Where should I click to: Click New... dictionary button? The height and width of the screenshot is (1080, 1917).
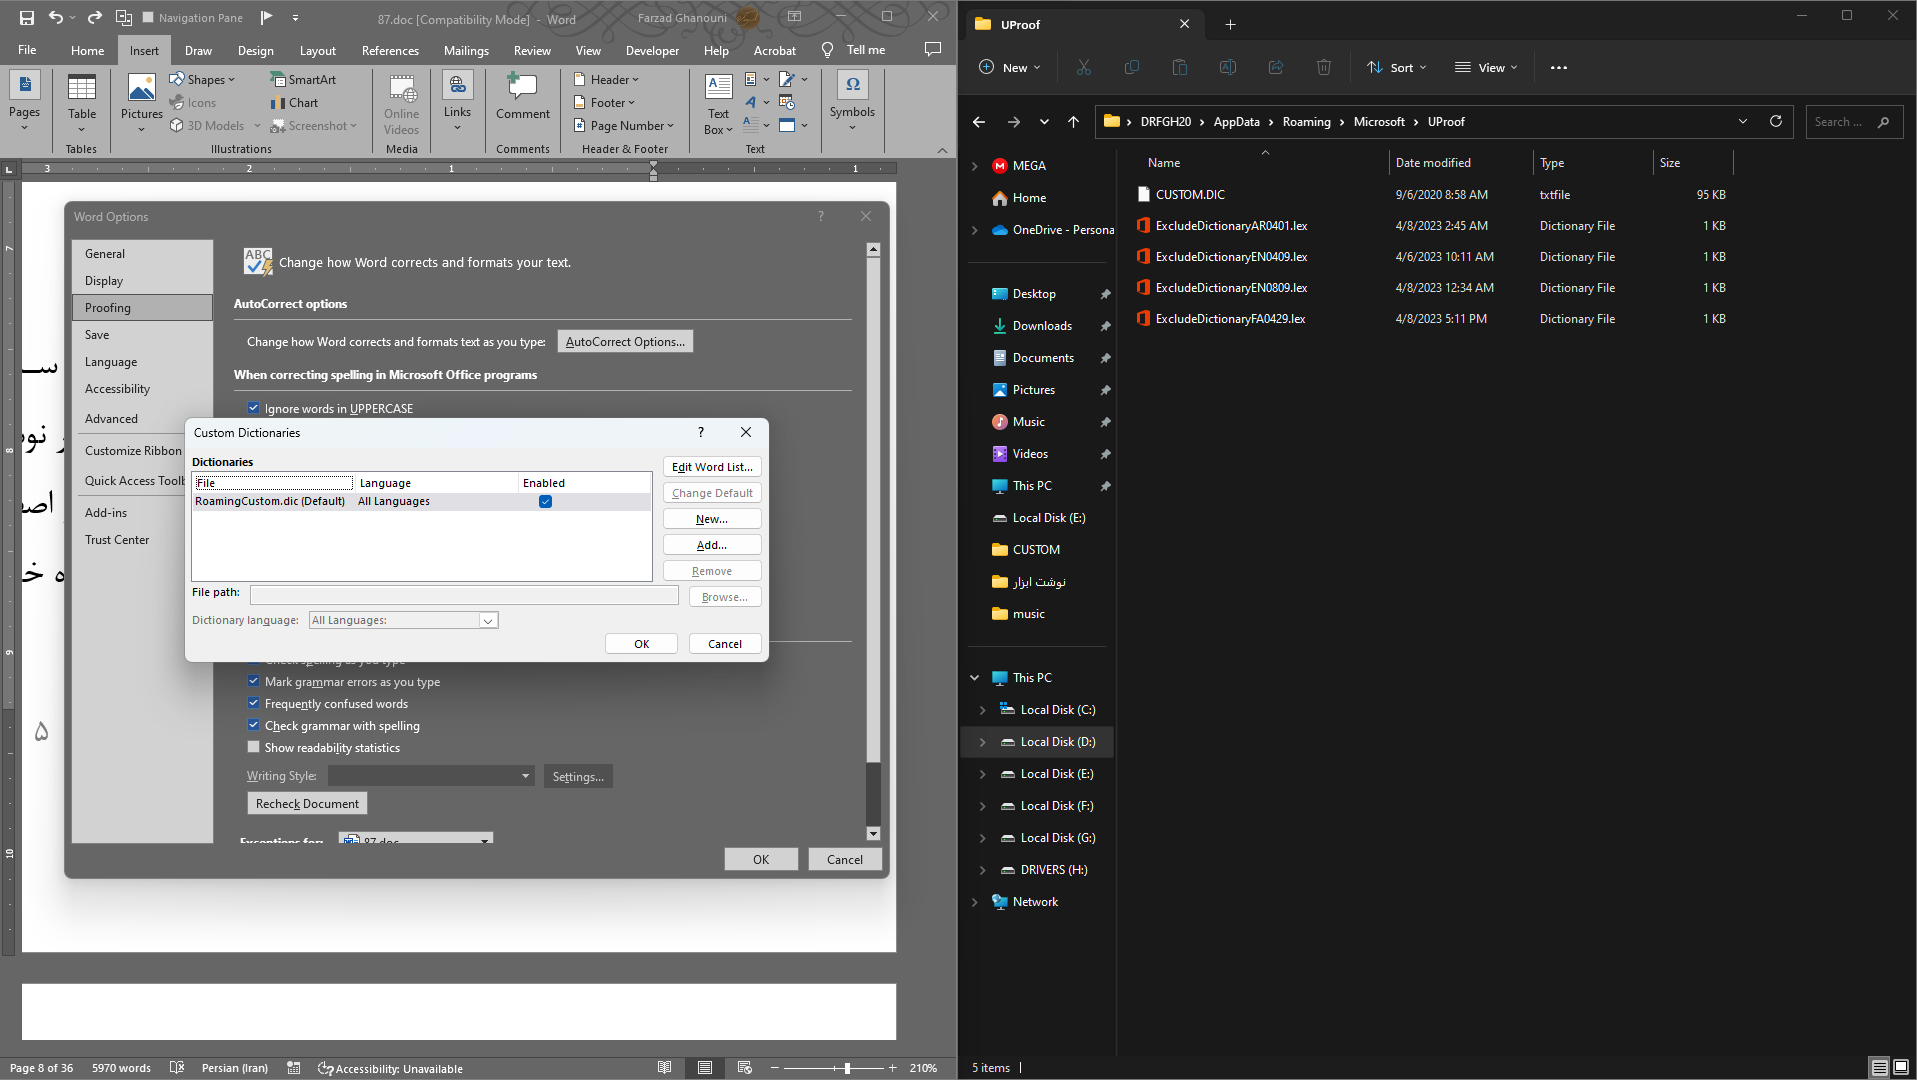point(712,519)
